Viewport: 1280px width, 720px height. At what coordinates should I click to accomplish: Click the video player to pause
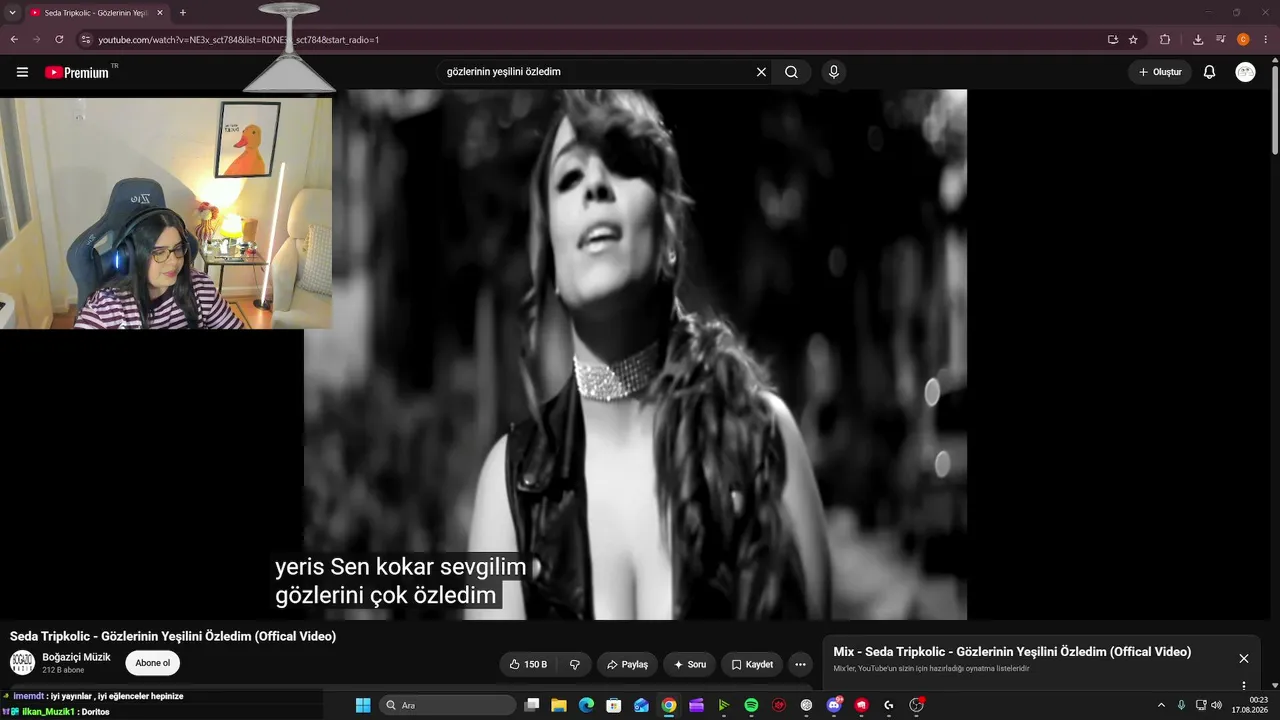point(635,355)
